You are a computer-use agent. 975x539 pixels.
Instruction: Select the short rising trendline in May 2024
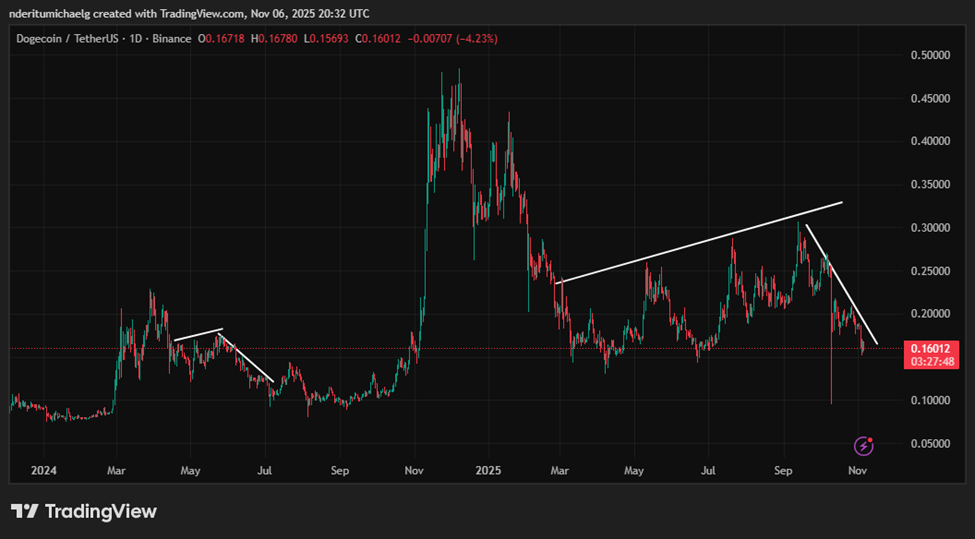coord(197,335)
